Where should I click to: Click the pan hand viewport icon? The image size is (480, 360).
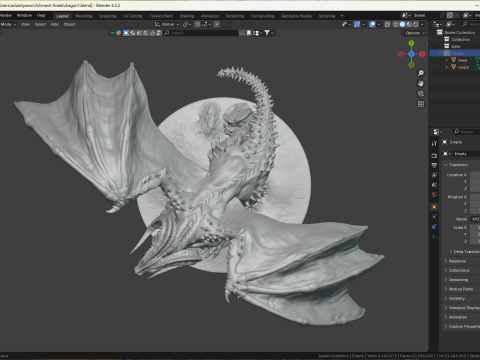point(421,83)
